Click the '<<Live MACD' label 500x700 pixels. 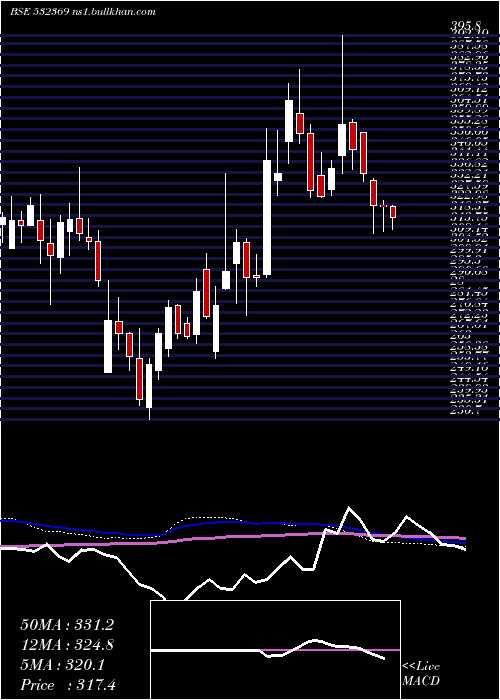click(x=421, y=674)
